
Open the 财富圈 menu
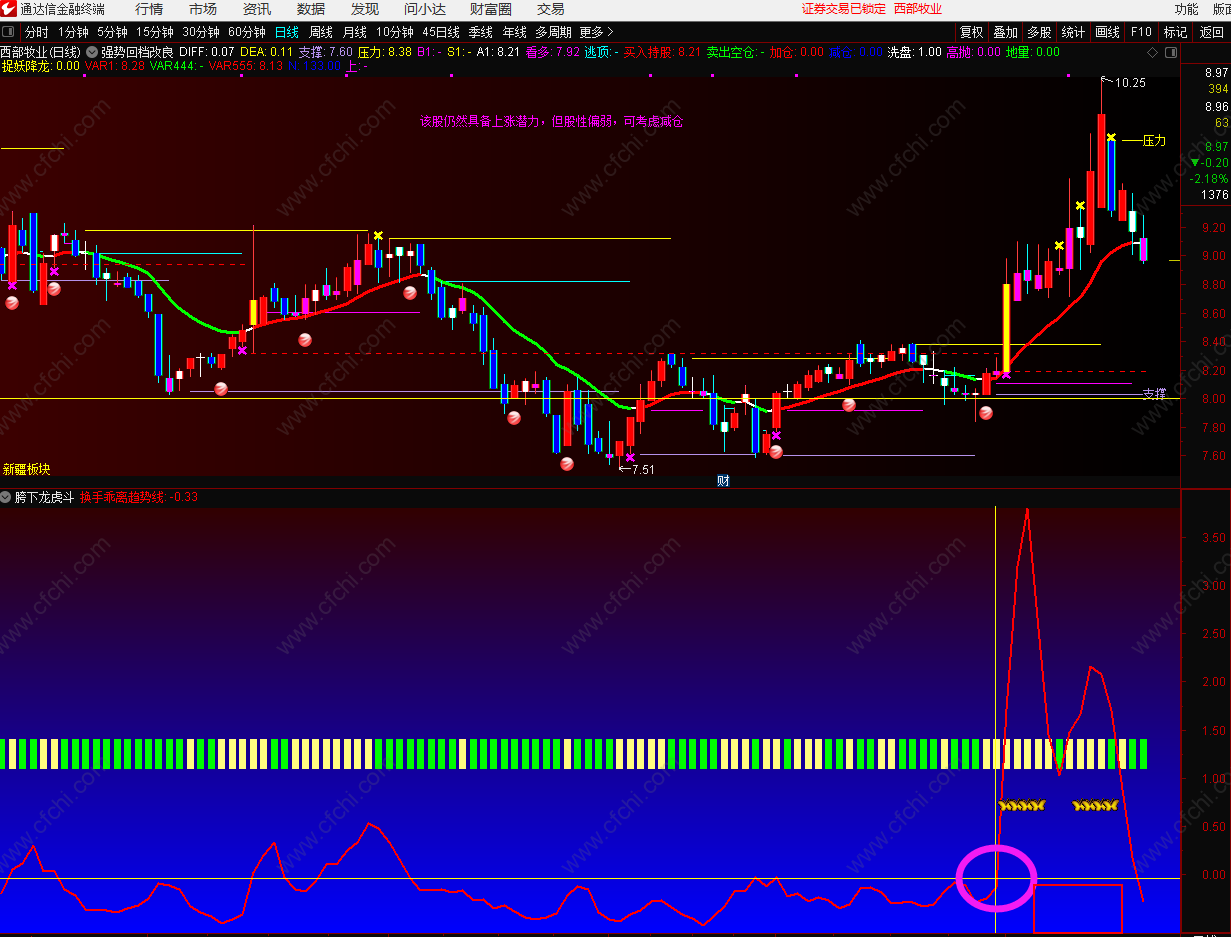(491, 9)
